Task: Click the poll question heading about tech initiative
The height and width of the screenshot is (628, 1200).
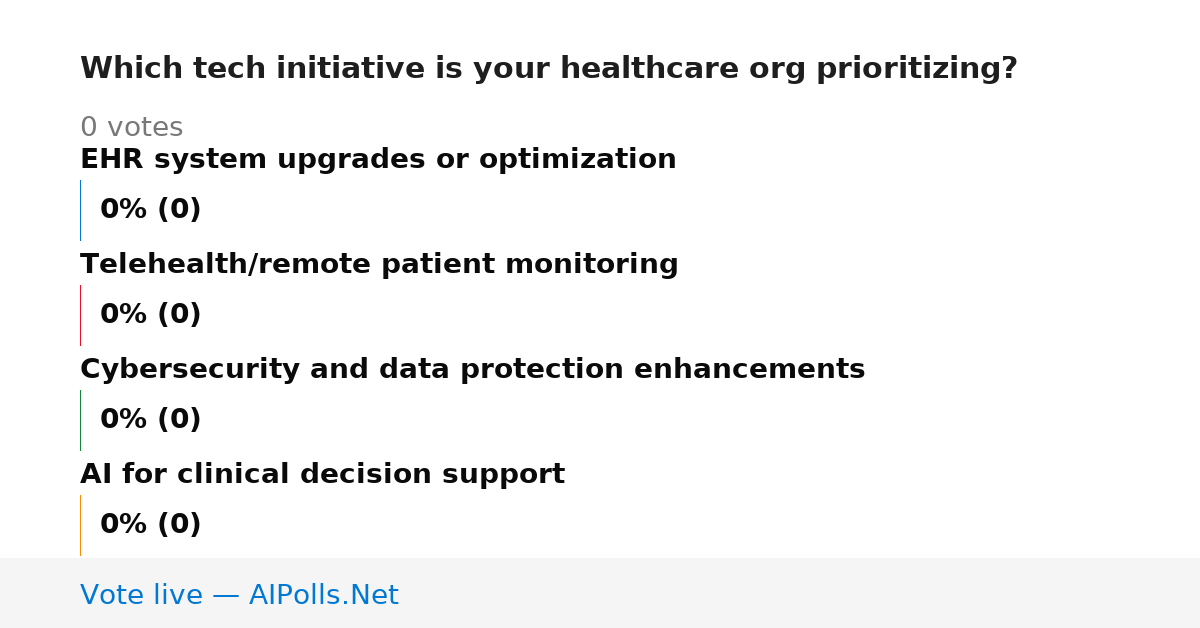Action: [x=548, y=69]
